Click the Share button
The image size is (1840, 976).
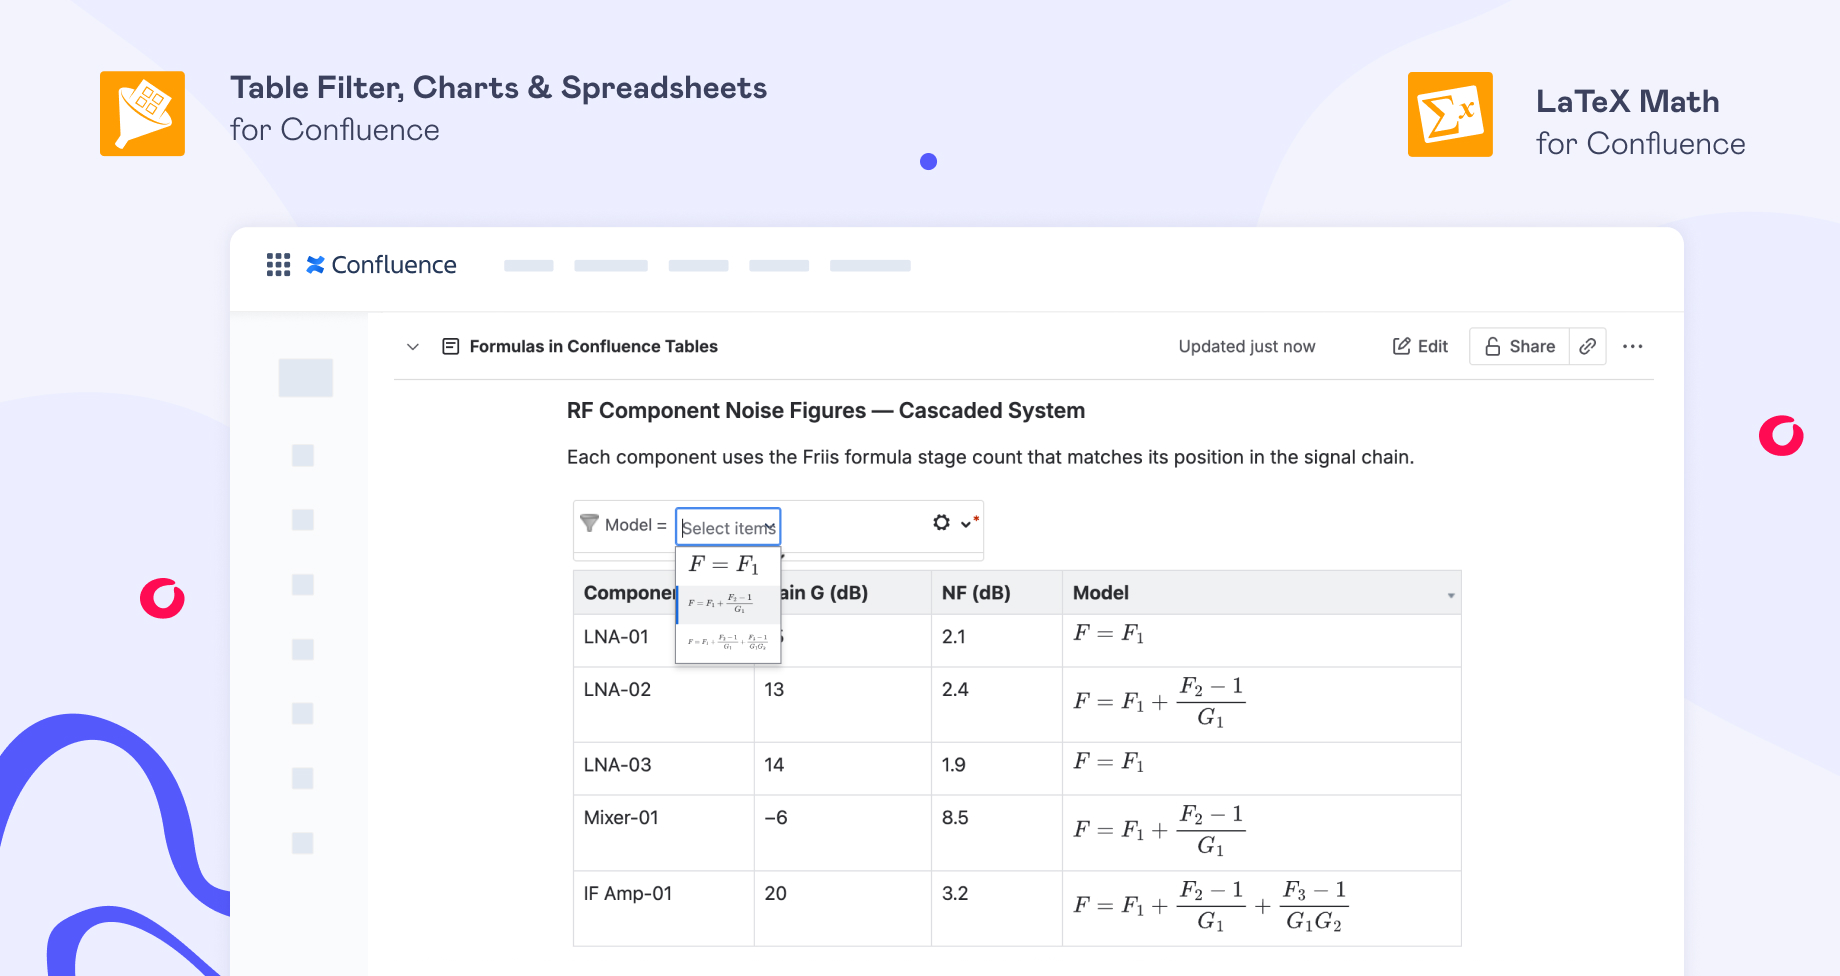pos(1519,346)
